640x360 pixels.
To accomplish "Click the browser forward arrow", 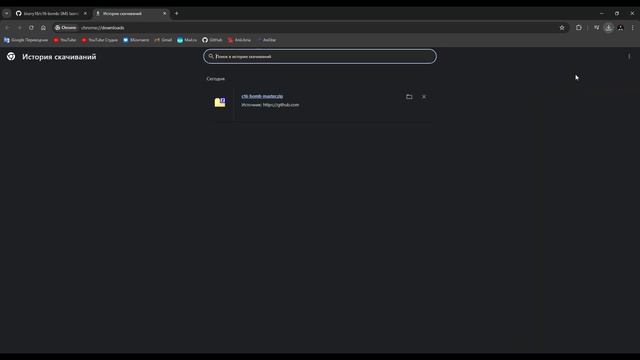I will (19, 28).
